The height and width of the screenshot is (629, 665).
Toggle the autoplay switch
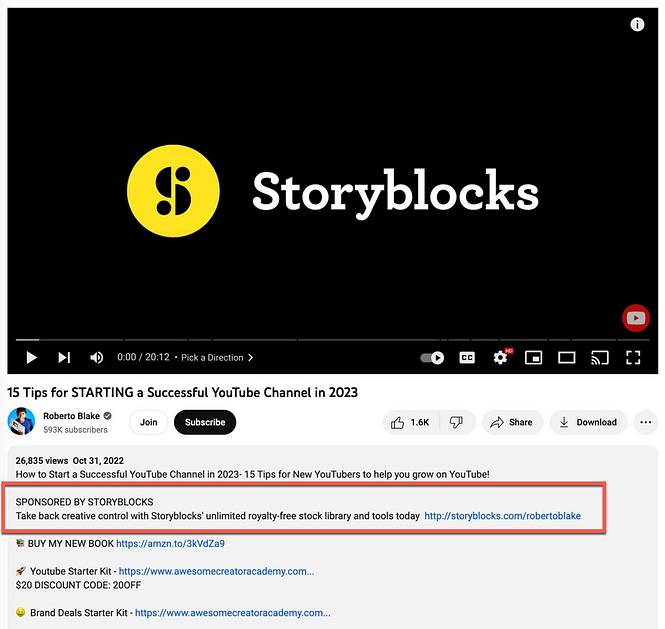pyautogui.click(x=432, y=358)
